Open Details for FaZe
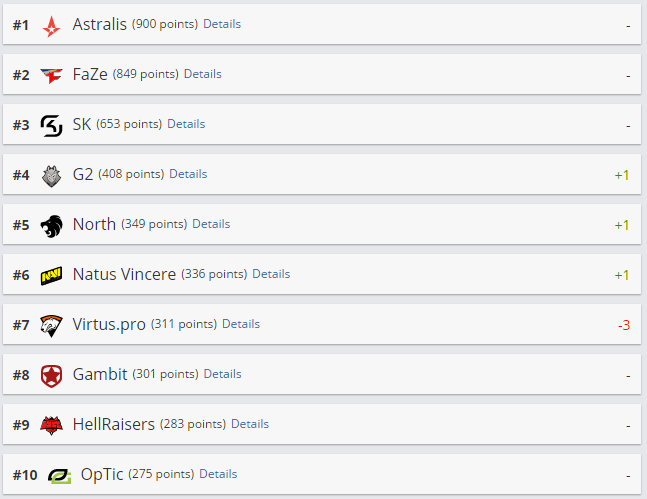Viewport: 647px width, 499px height. [x=203, y=74]
